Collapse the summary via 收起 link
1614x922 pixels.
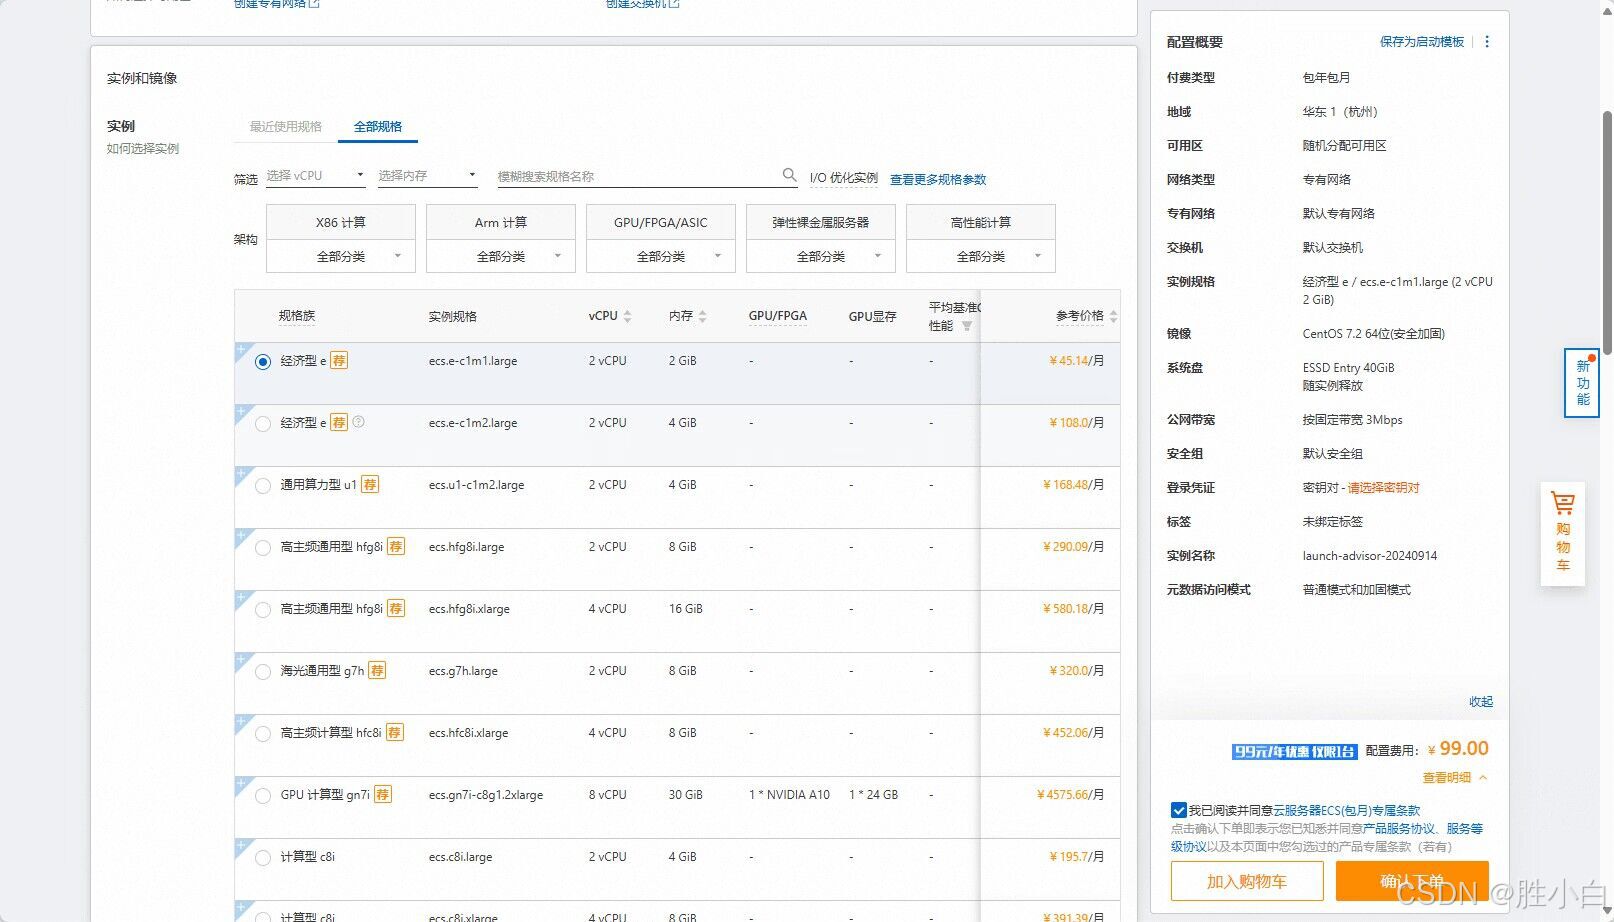(1481, 702)
